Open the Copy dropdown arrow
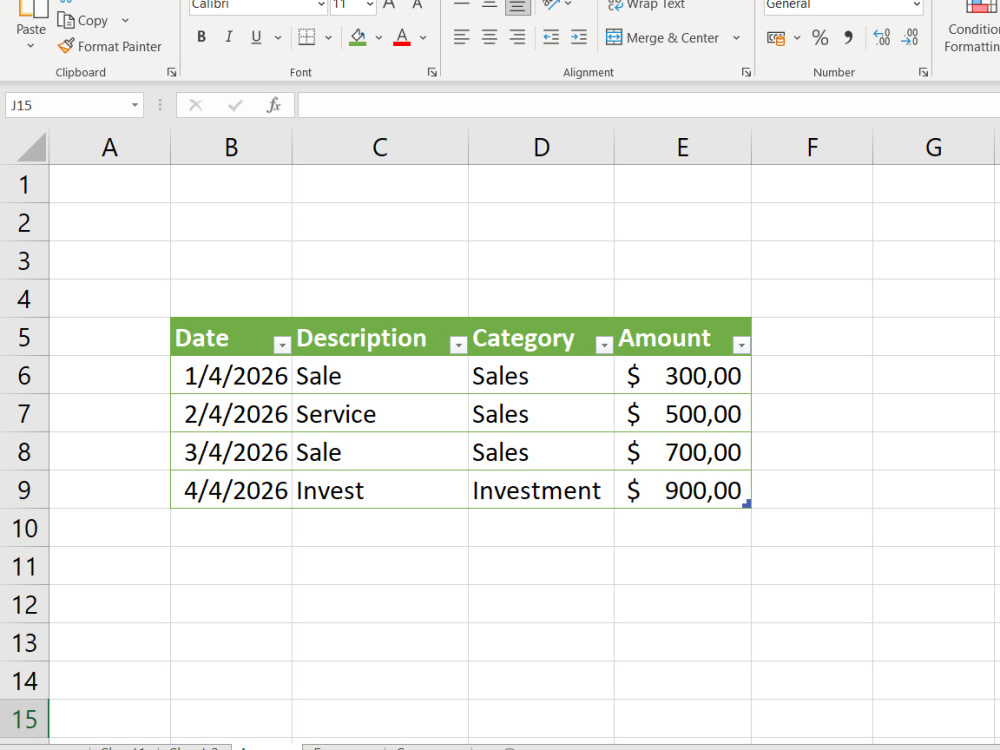1000x750 pixels. click(125, 20)
